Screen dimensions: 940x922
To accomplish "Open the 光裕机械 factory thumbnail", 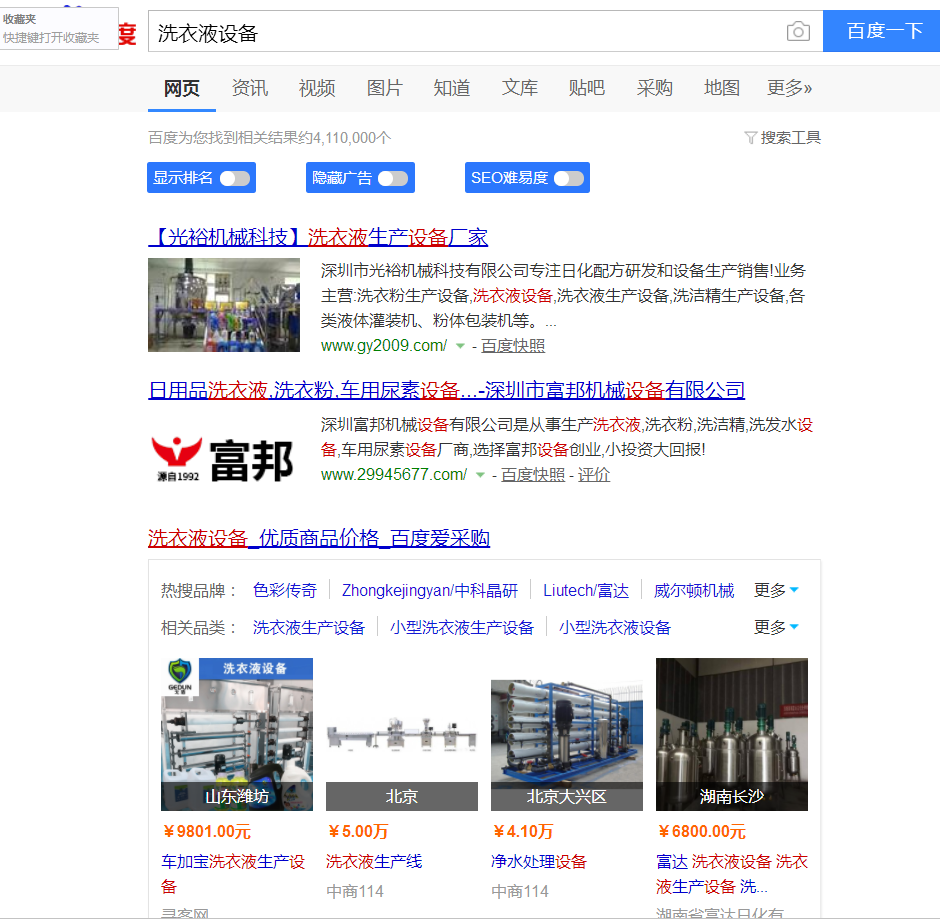I will [x=224, y=305].
